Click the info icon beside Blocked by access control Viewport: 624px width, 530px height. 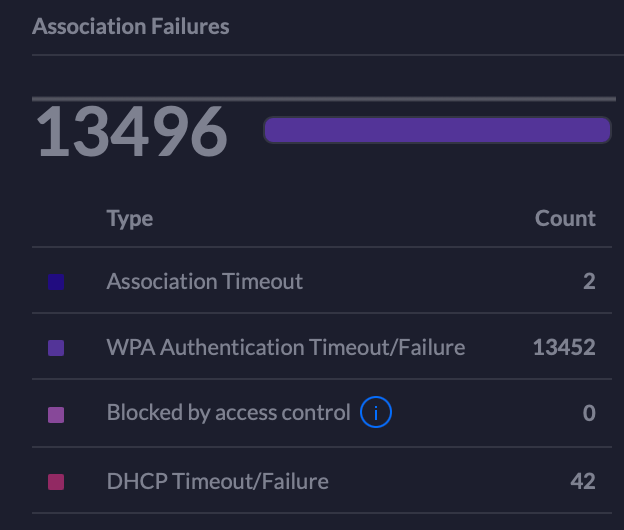click(x=375, y=412)
